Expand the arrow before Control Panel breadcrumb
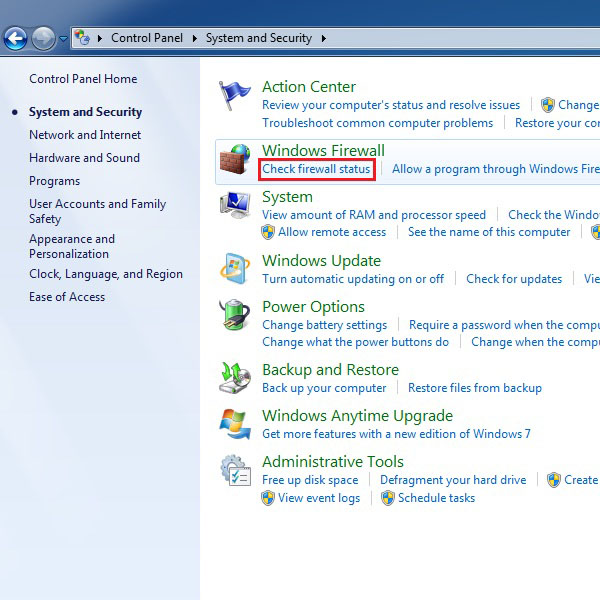600x600 pixels. point(100,38)
